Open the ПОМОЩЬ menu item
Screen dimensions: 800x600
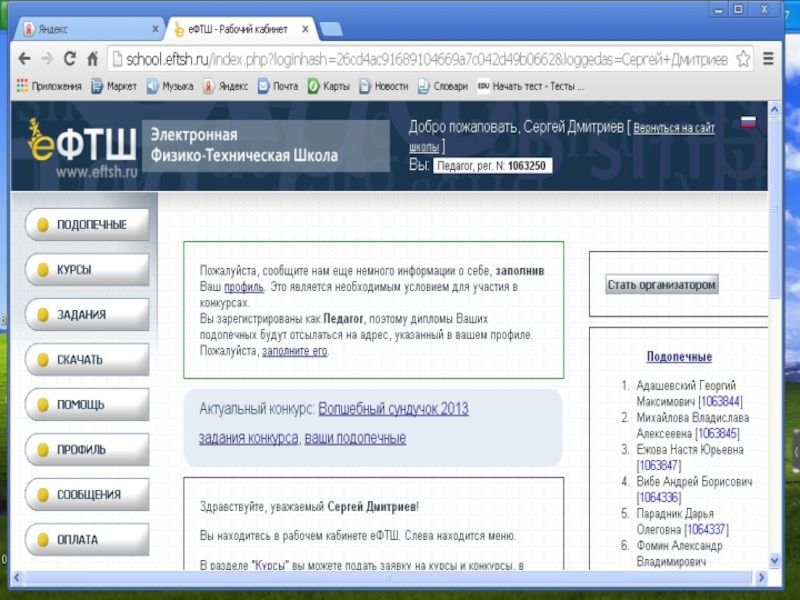tap(87, 405)
